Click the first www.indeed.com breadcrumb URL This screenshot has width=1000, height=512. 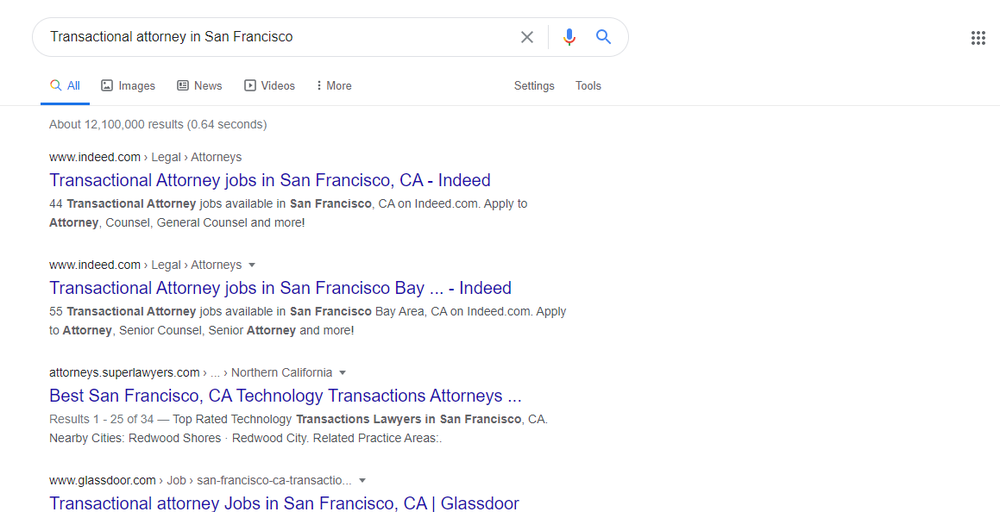pos(145,157)
